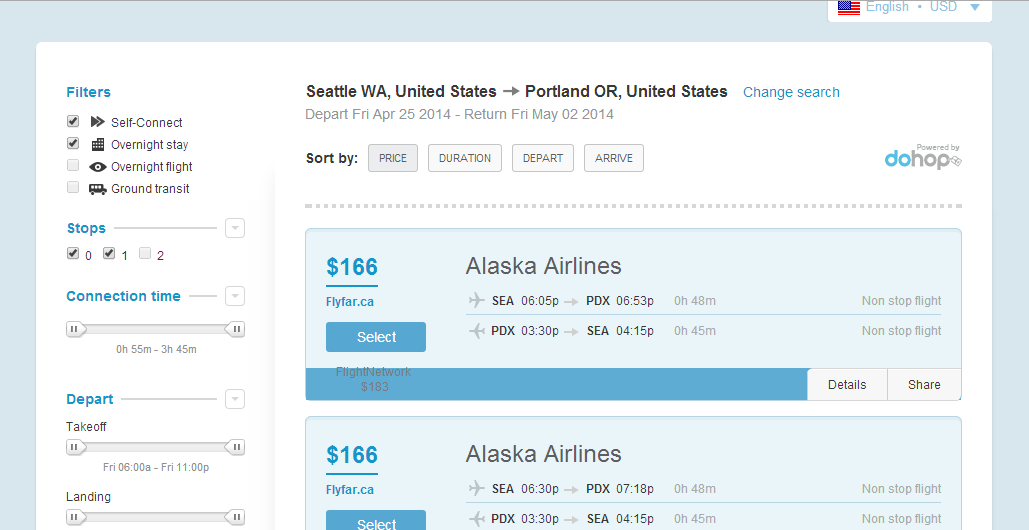Click the US flag icon

(849, 7)
